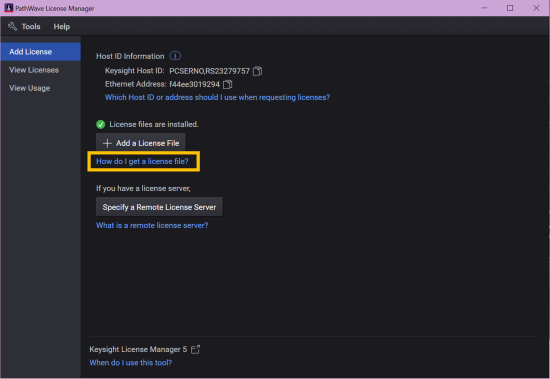Open 'When do I use this tool?' link
550x379 pixels.
click(131, 363)
